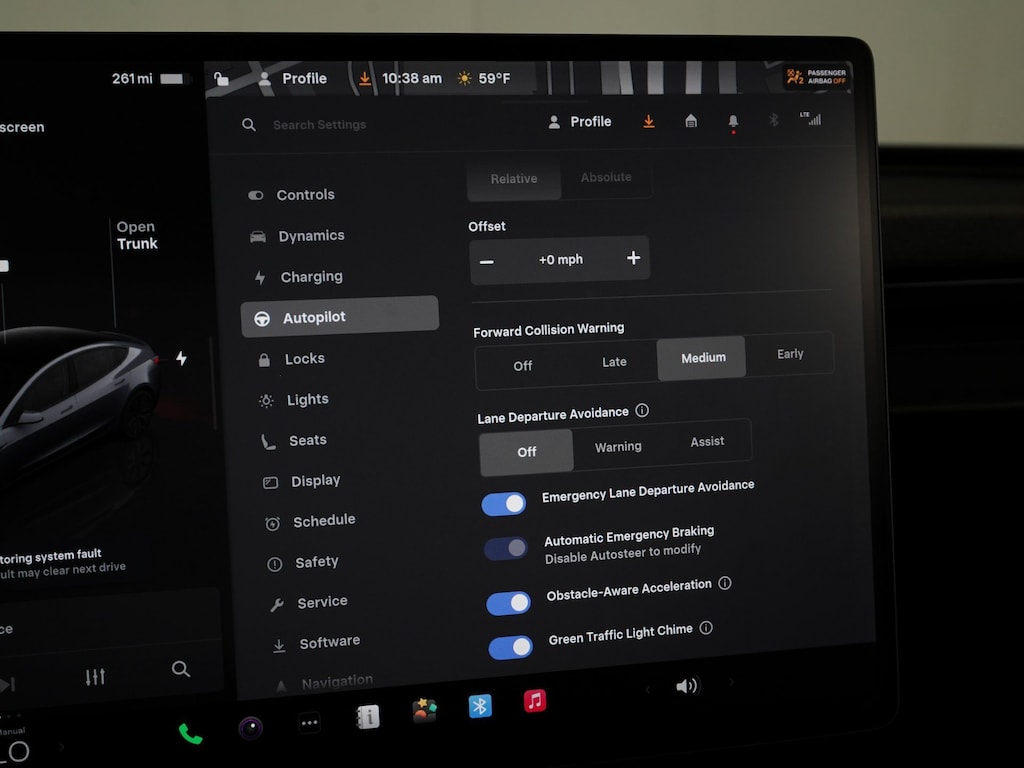The width and height of the screenshot is (1024, 768).
Task: Increase speed offset with plus button
Action: [633, 258]
